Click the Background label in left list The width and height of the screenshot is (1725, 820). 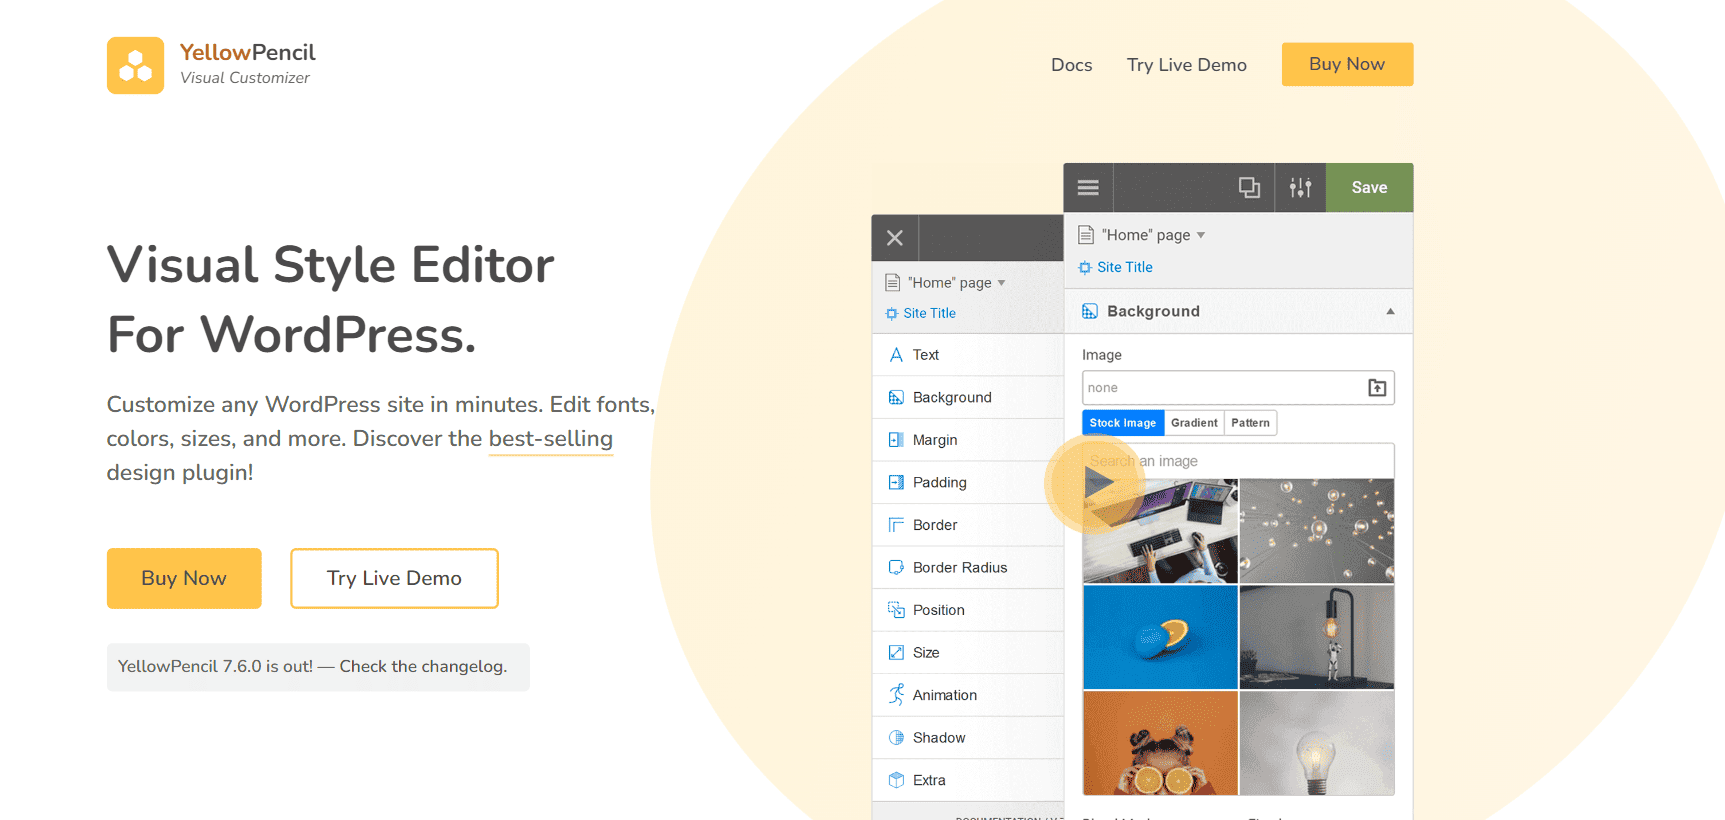[952, 397]
